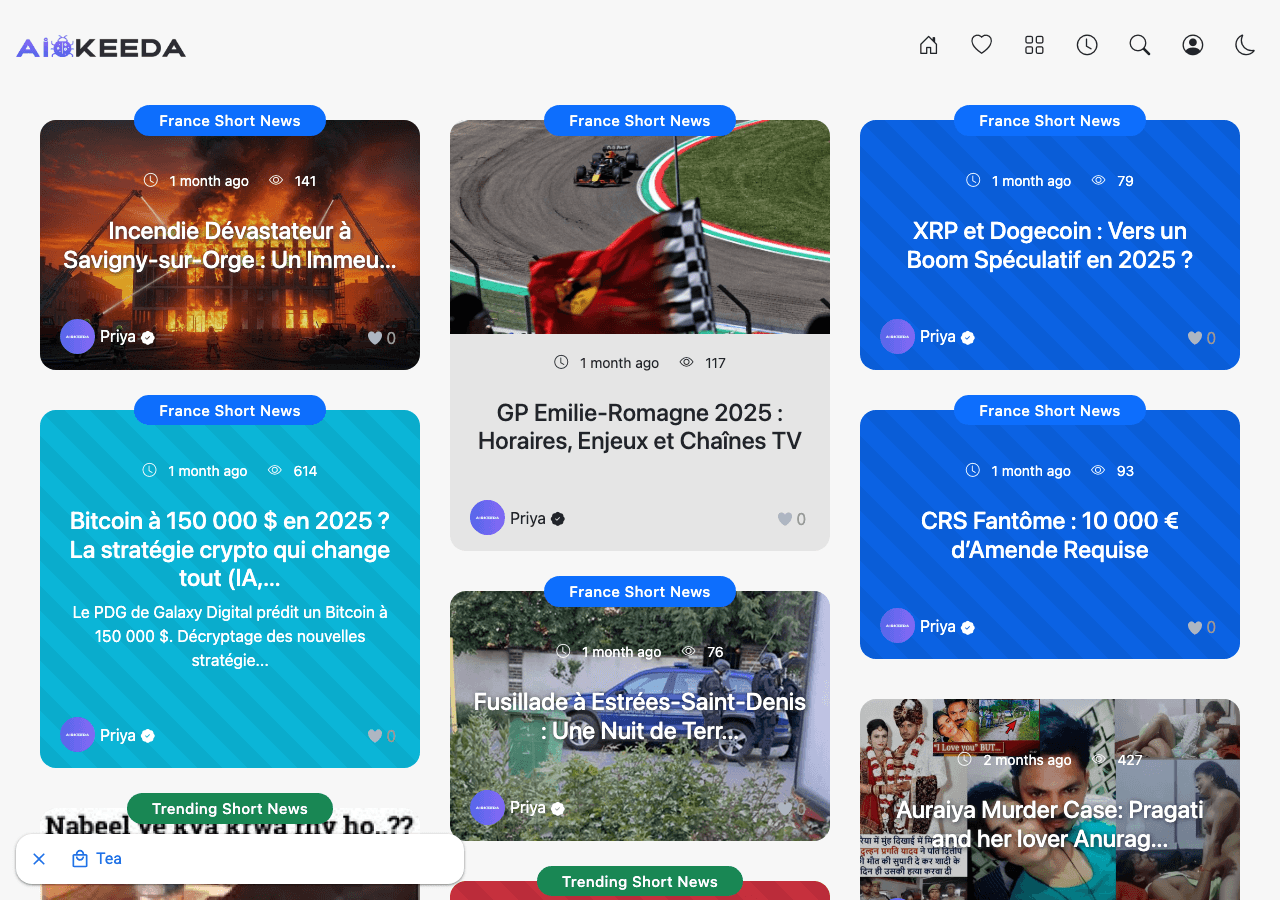The image size is (1280, 900).
Task: Open the search magnifier icon
Action: (1140, 45)
